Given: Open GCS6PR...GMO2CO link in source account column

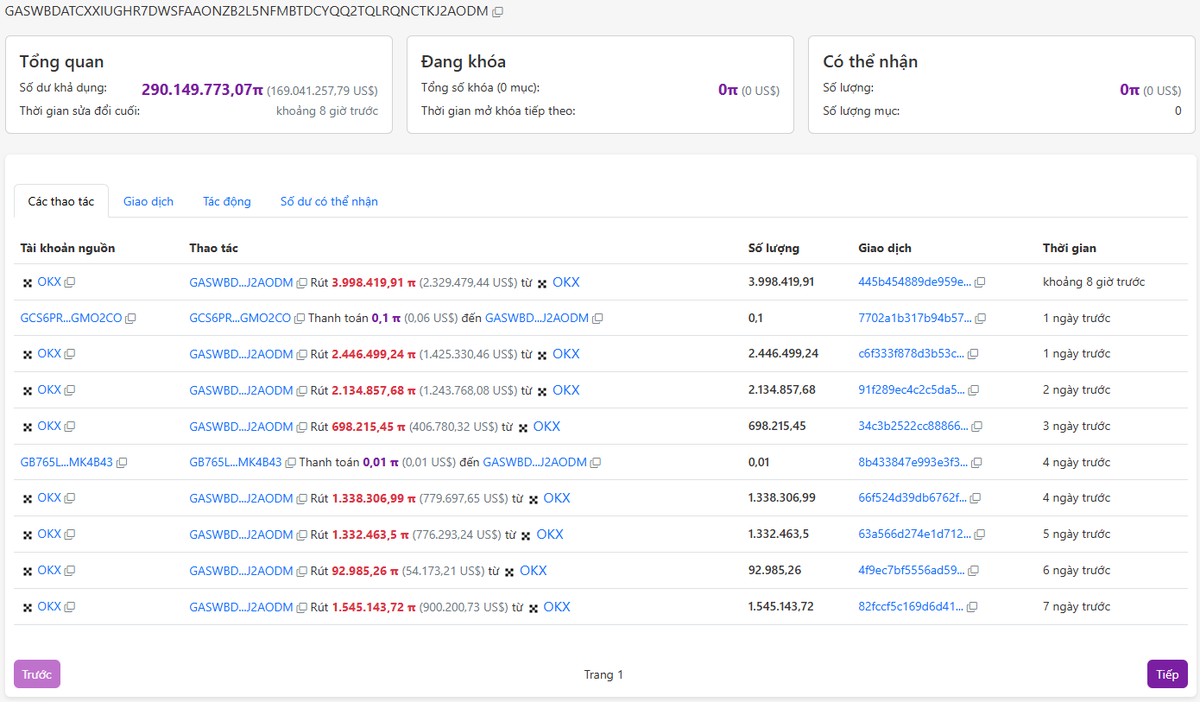Looking at the screenshot, I should click(x=71, y=319).
